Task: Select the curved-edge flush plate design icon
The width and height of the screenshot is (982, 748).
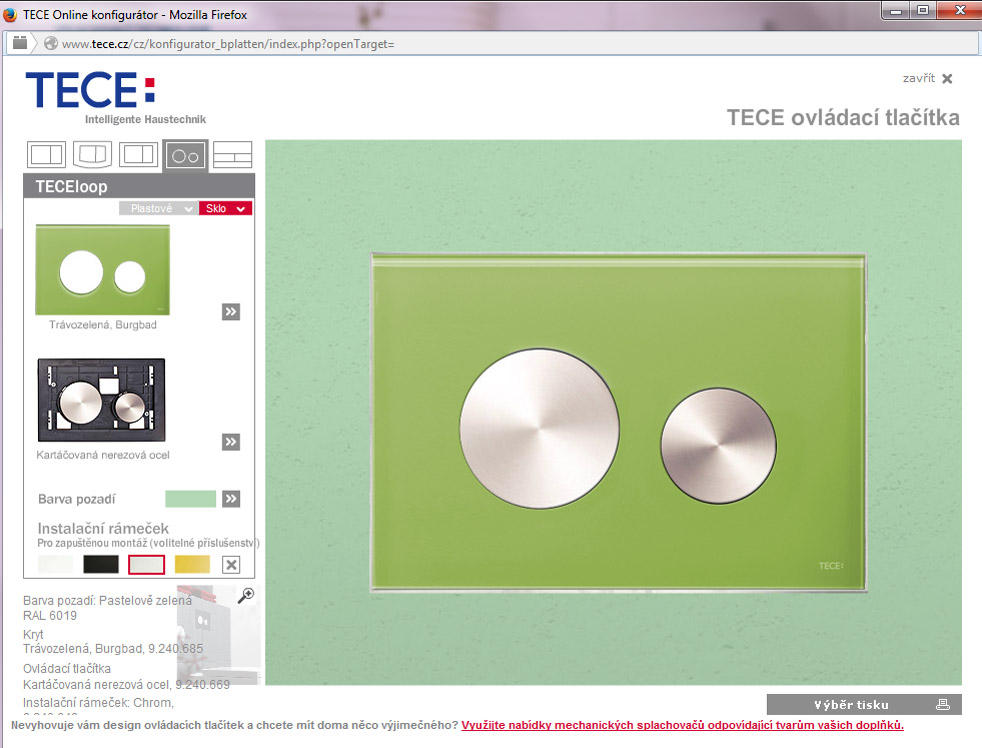Action: 92,155
